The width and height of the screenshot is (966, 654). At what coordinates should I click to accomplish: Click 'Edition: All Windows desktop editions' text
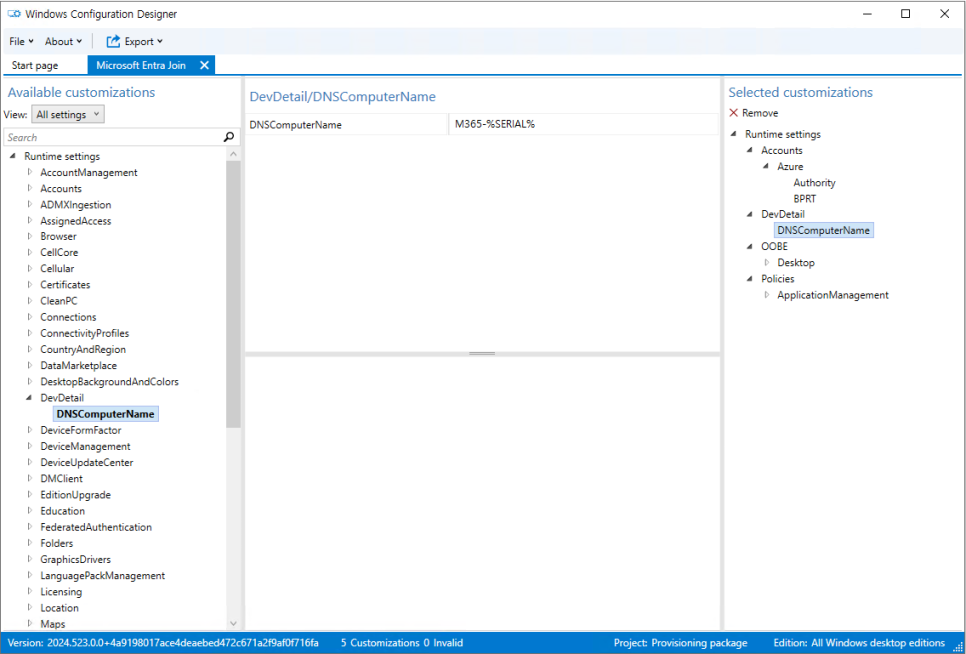(x=859, y=643)
